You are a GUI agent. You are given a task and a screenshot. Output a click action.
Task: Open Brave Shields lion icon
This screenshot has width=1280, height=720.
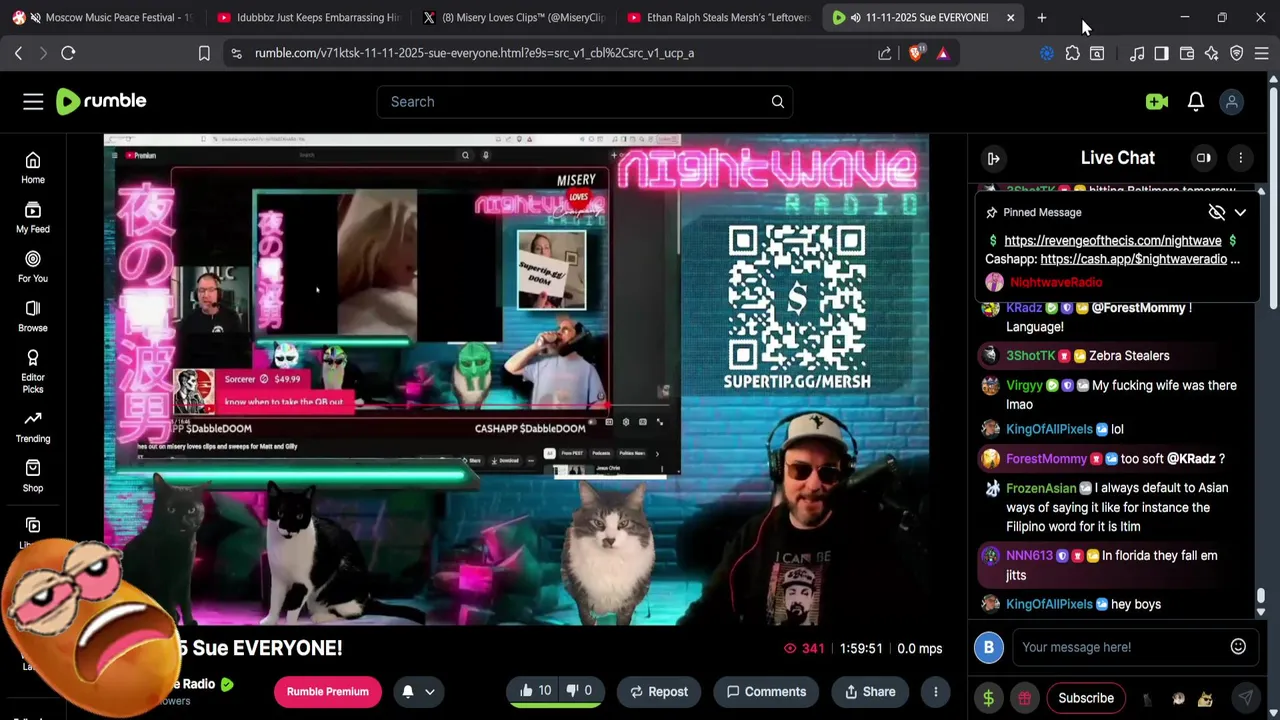click(915, 53)
